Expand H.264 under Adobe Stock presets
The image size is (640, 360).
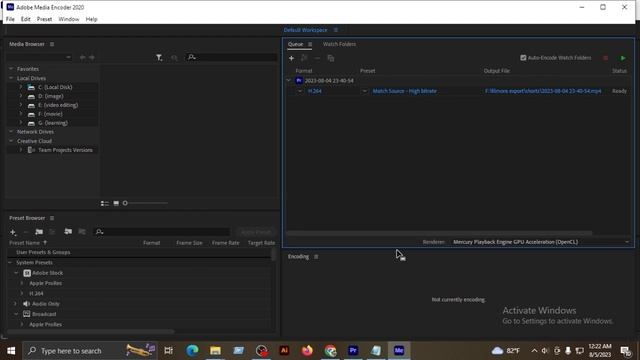[22, 293]
